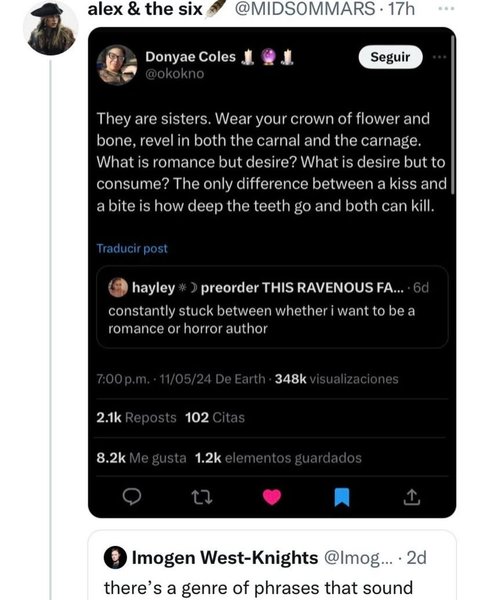
Task: Open Donyae Coles profile picture
Action: pos(117,65)
